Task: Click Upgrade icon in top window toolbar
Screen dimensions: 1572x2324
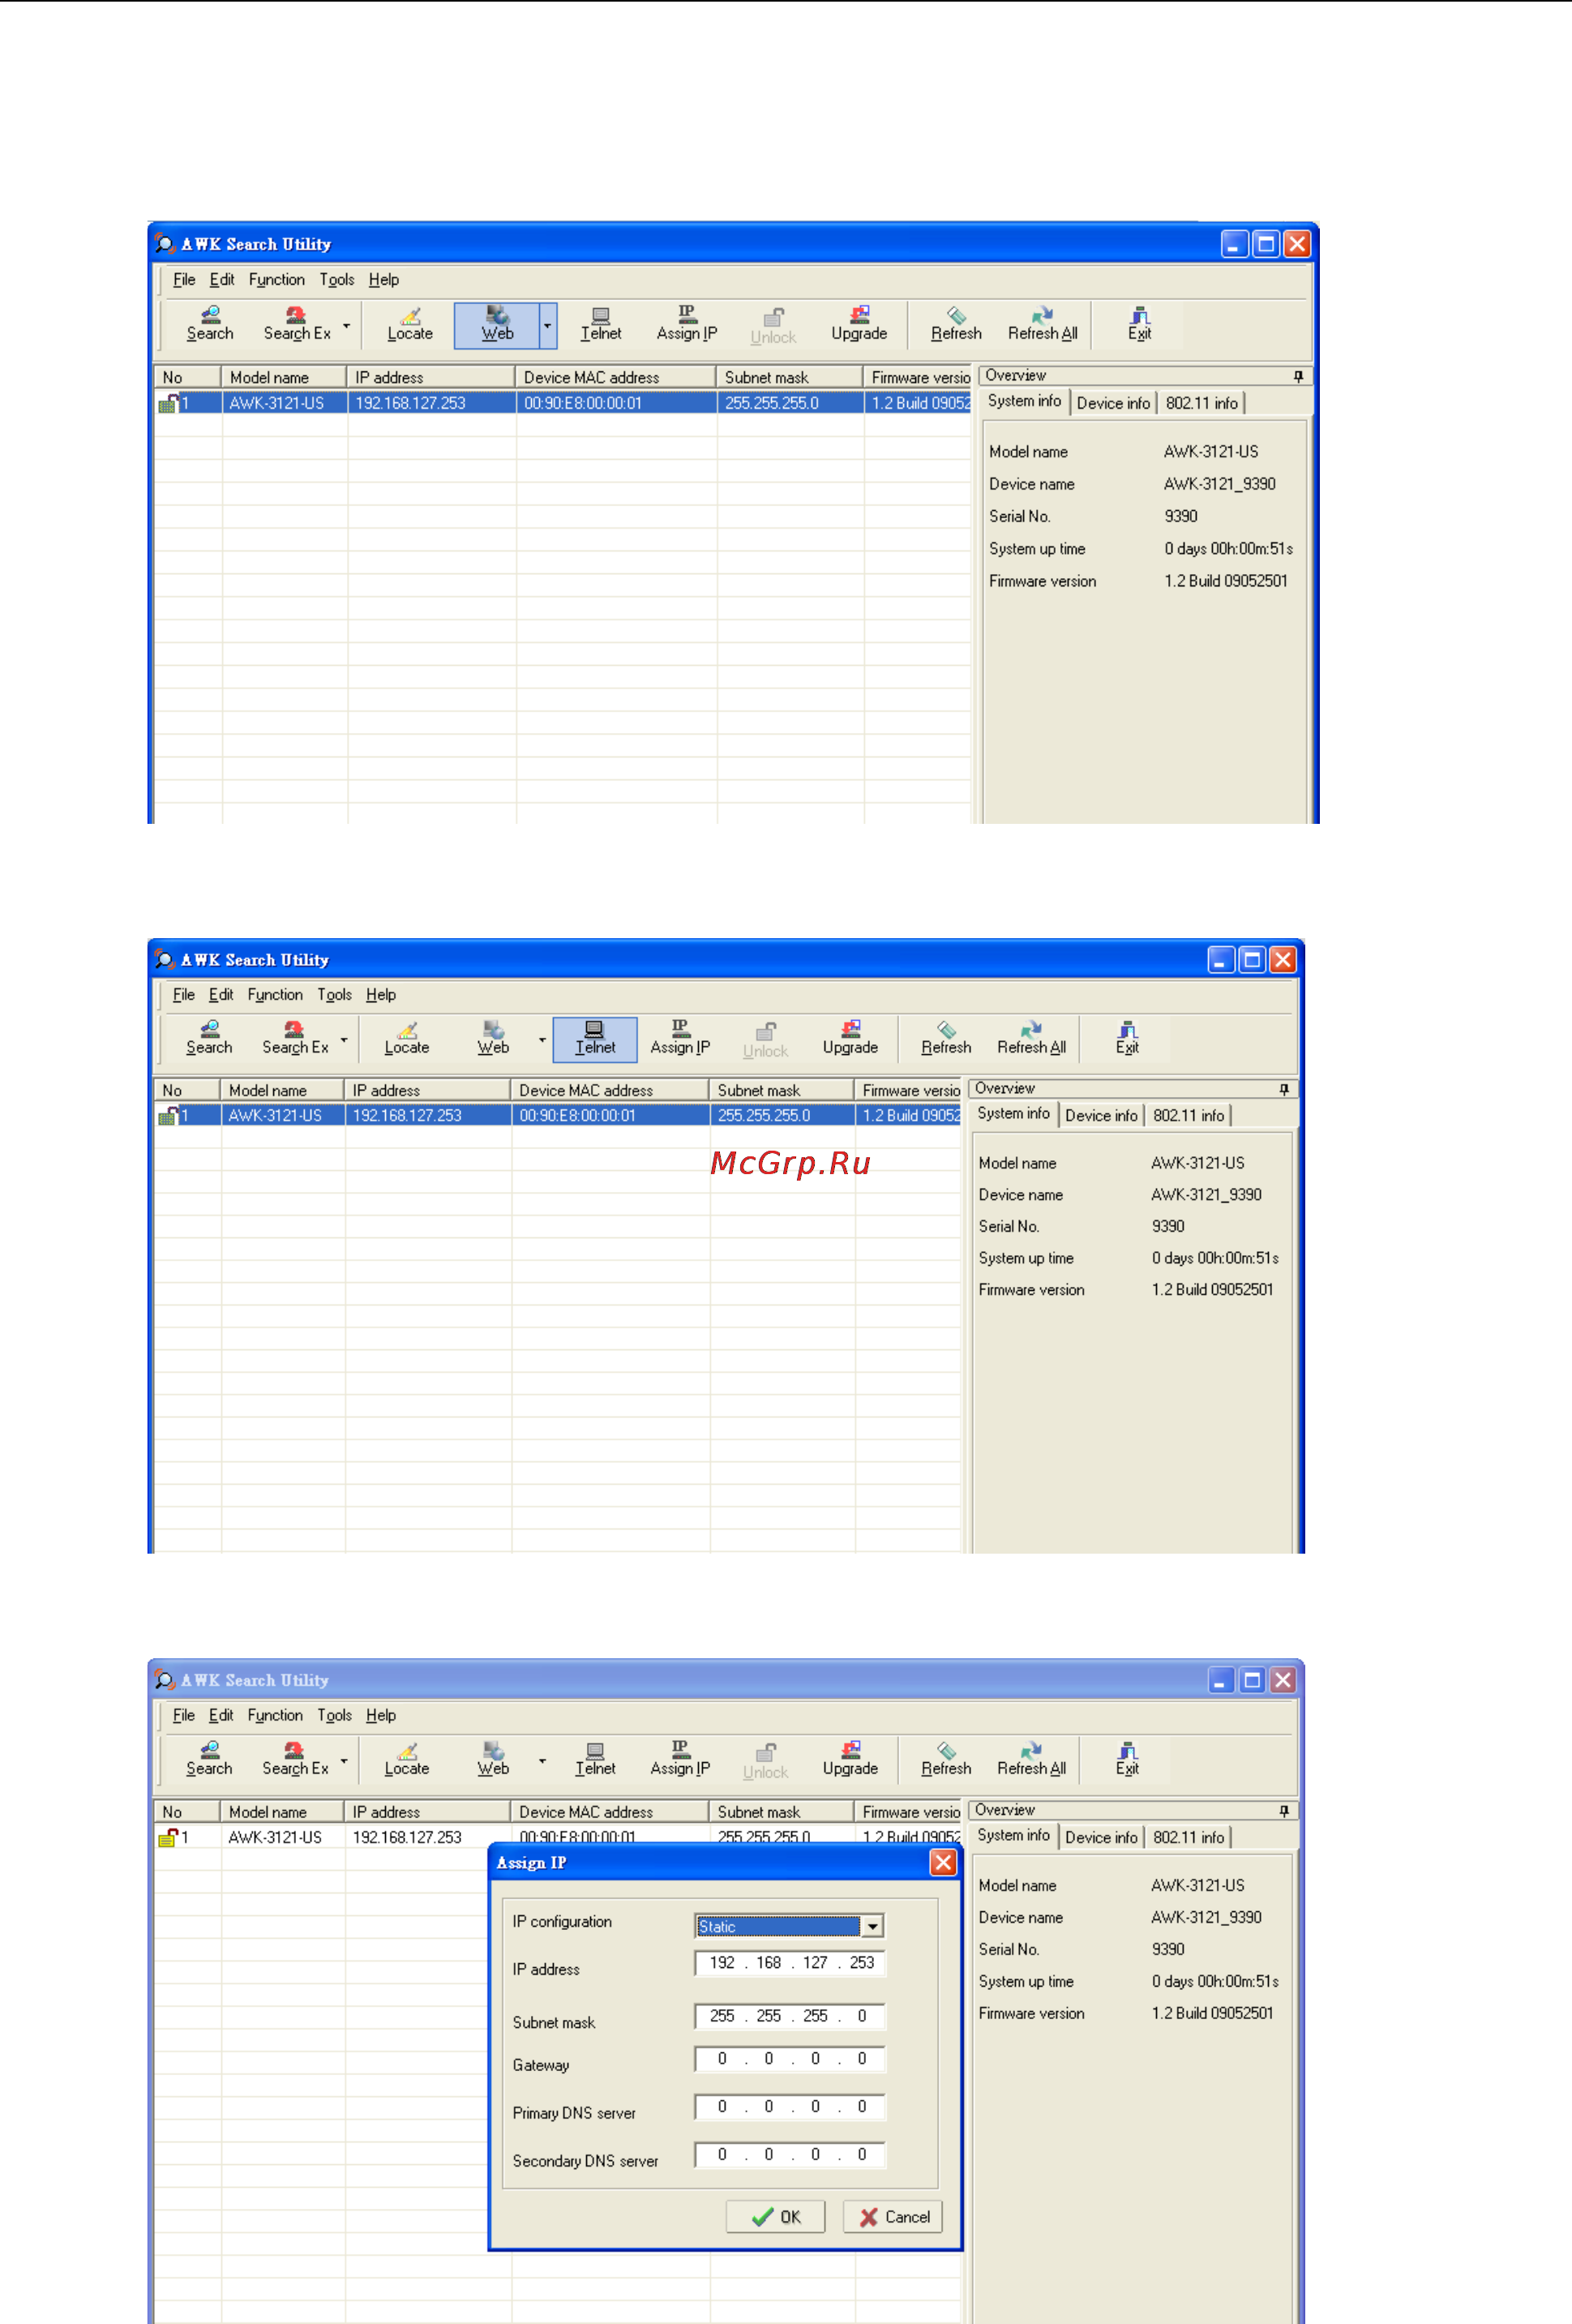Action: pos(859,324)
